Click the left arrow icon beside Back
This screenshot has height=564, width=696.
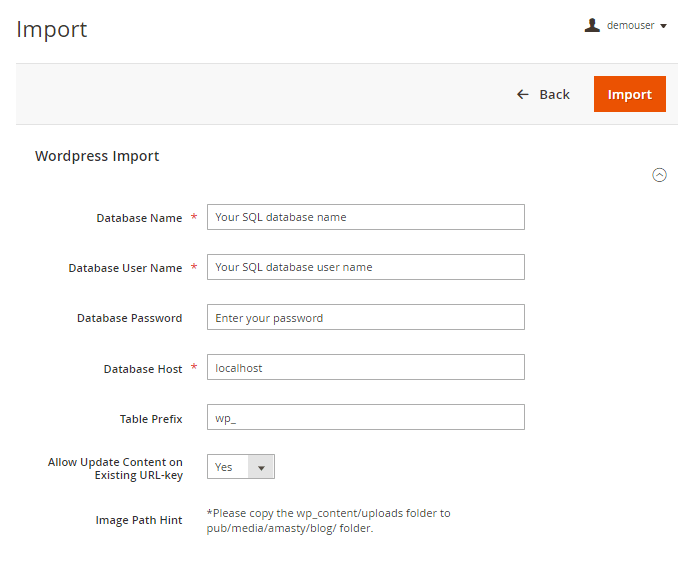pyautogui.click(x=522, y=94)
